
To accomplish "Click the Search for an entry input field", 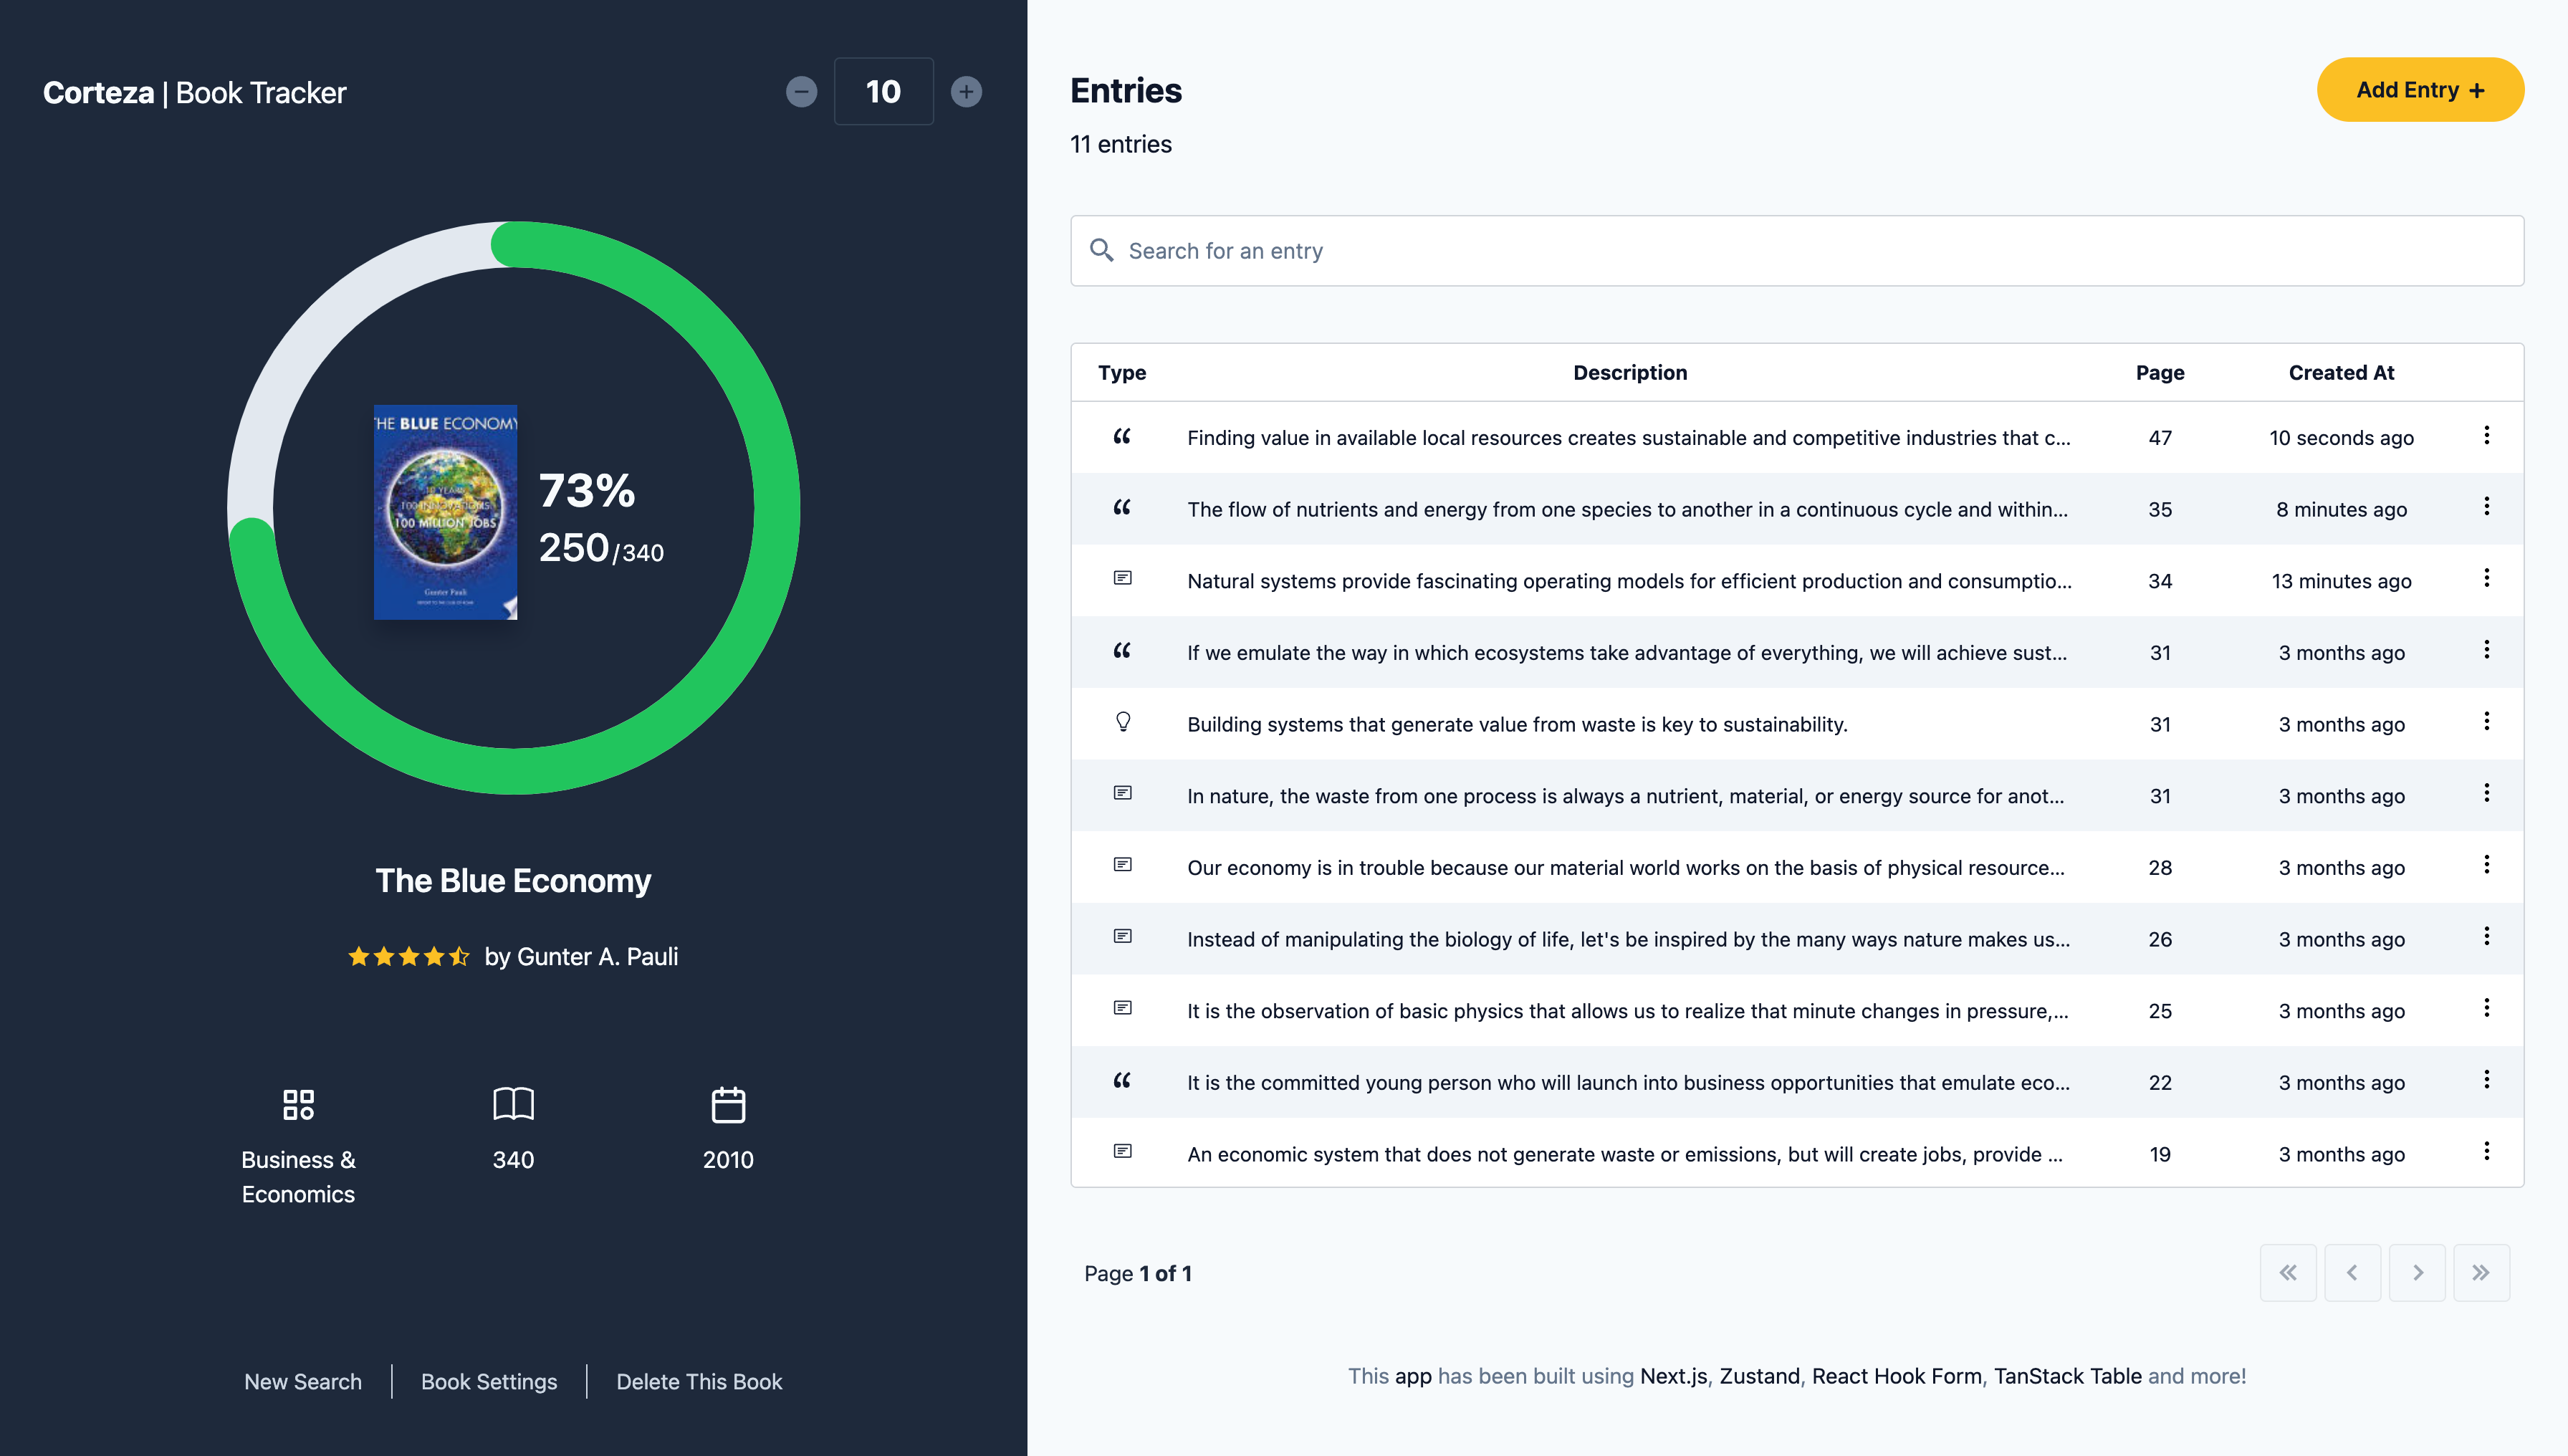I will pyautogui.click(x=1797, y=249).
